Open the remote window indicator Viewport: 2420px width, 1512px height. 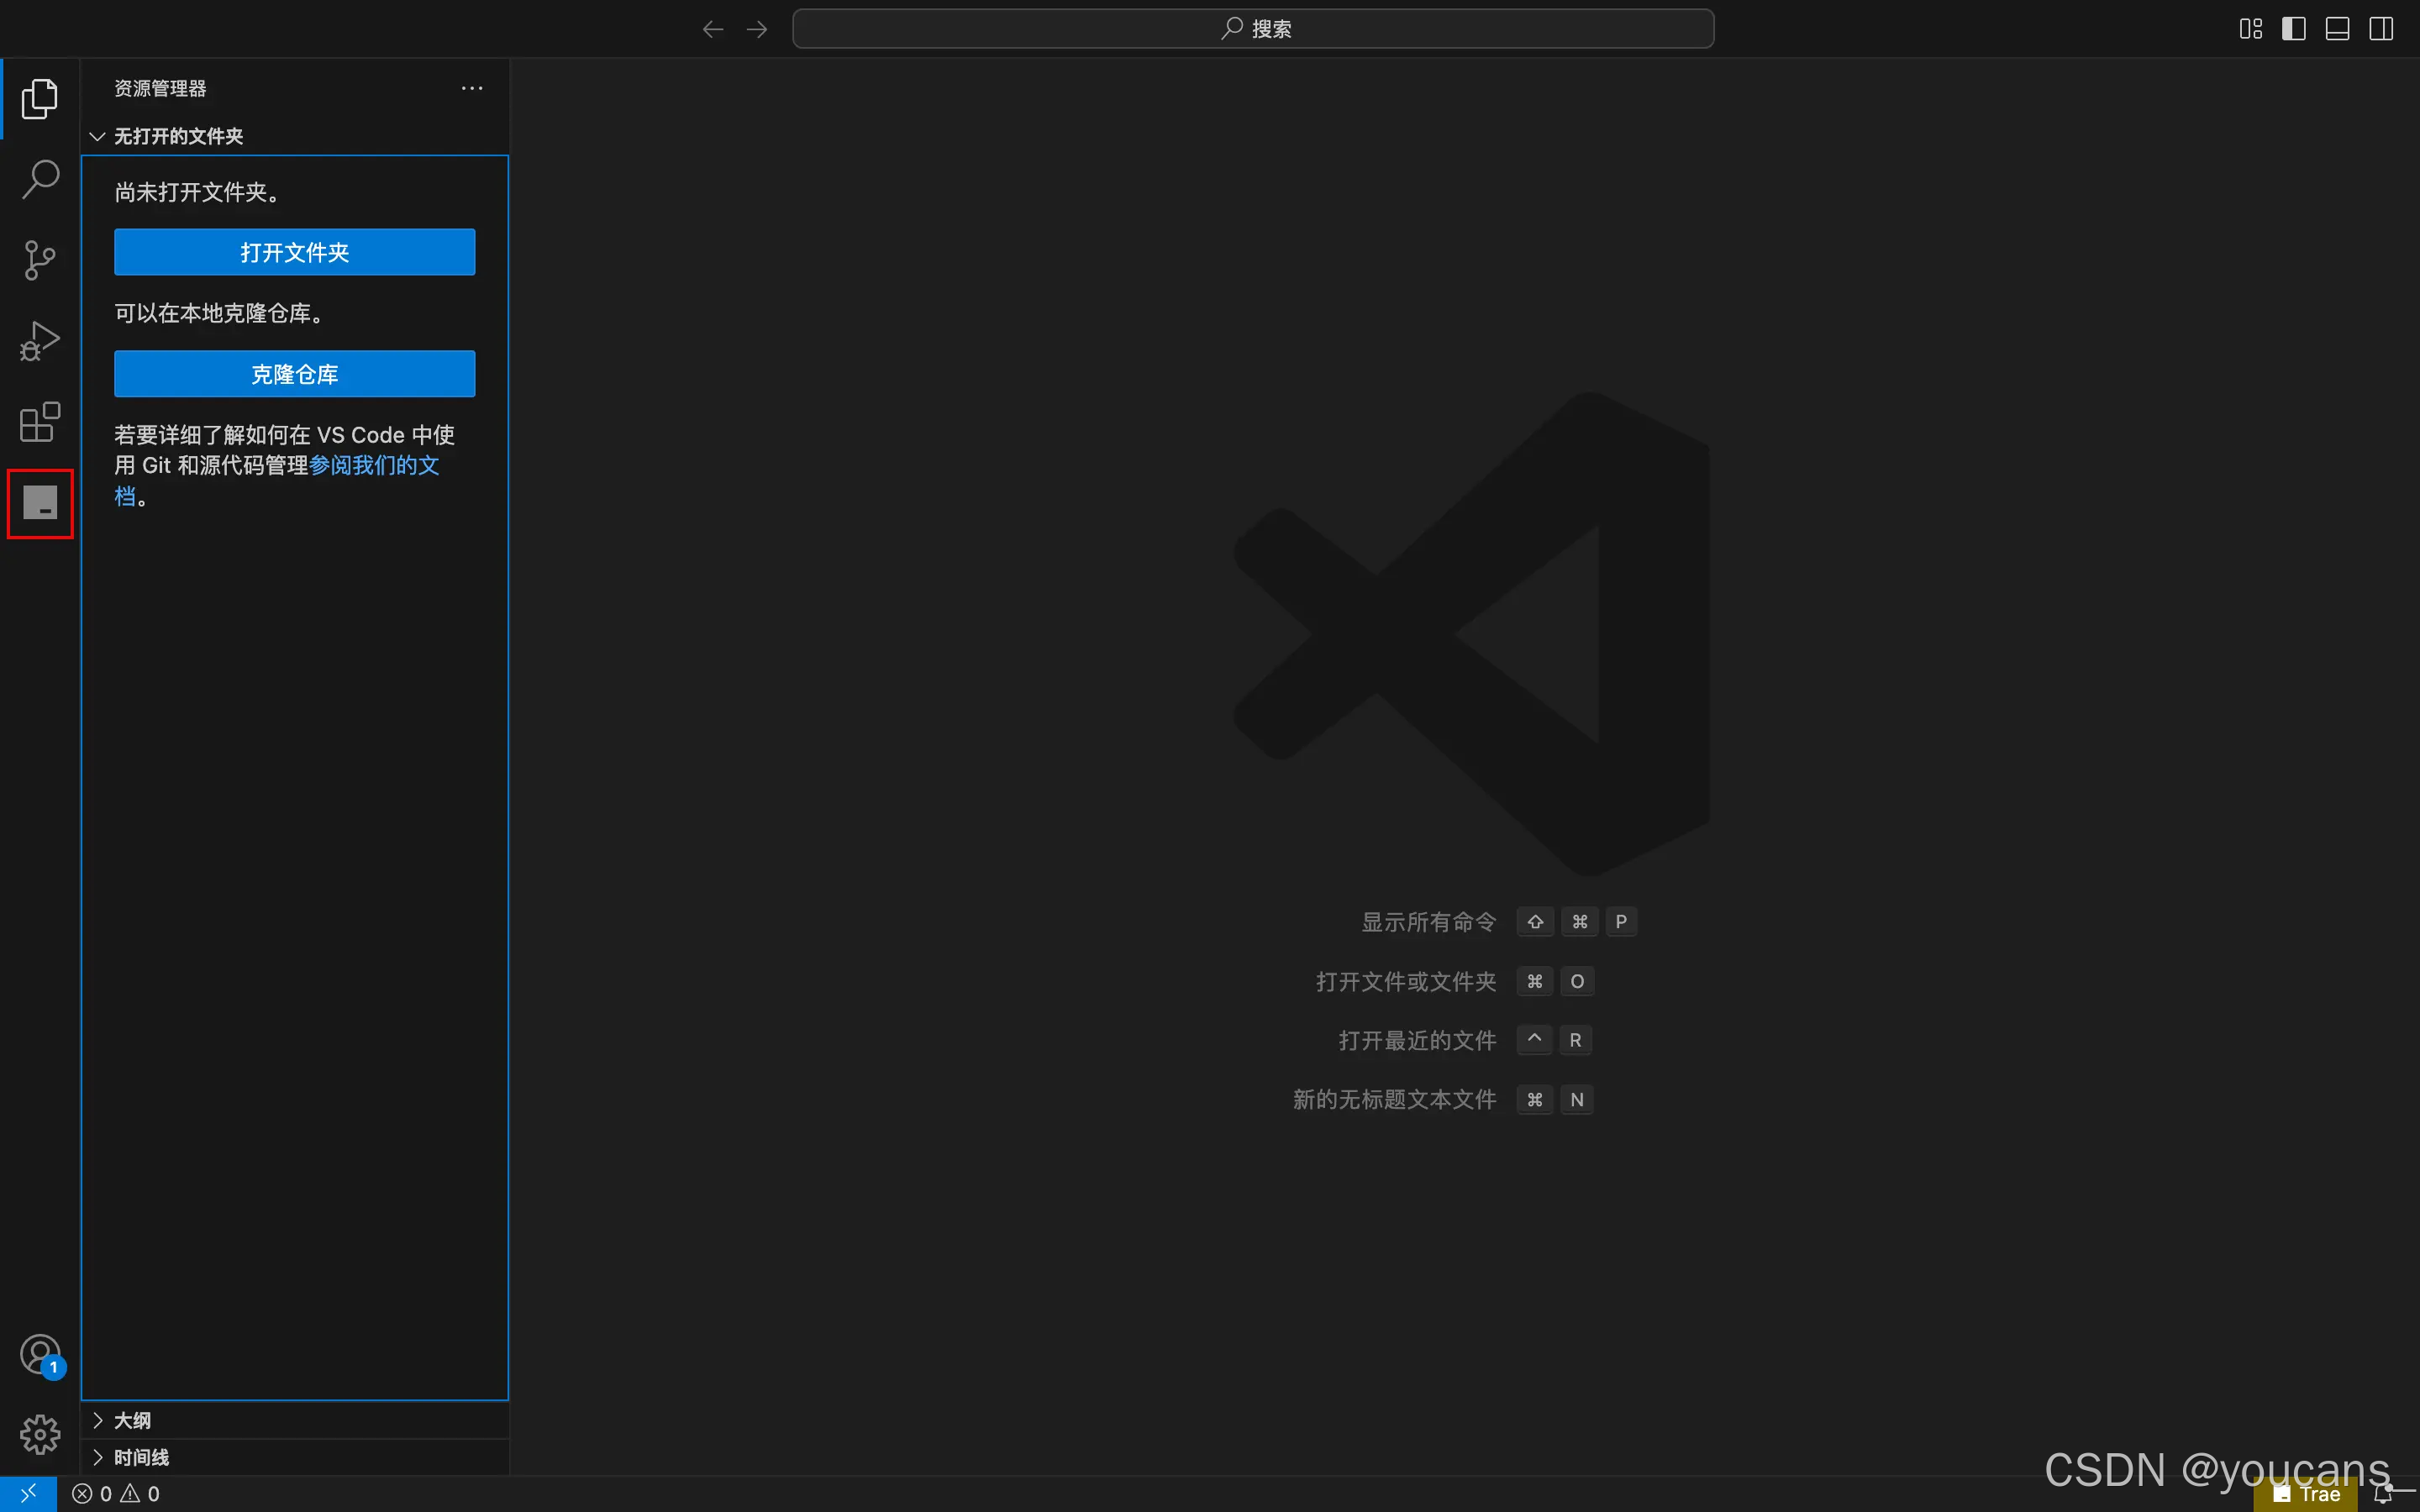[x=28, y=1494]
